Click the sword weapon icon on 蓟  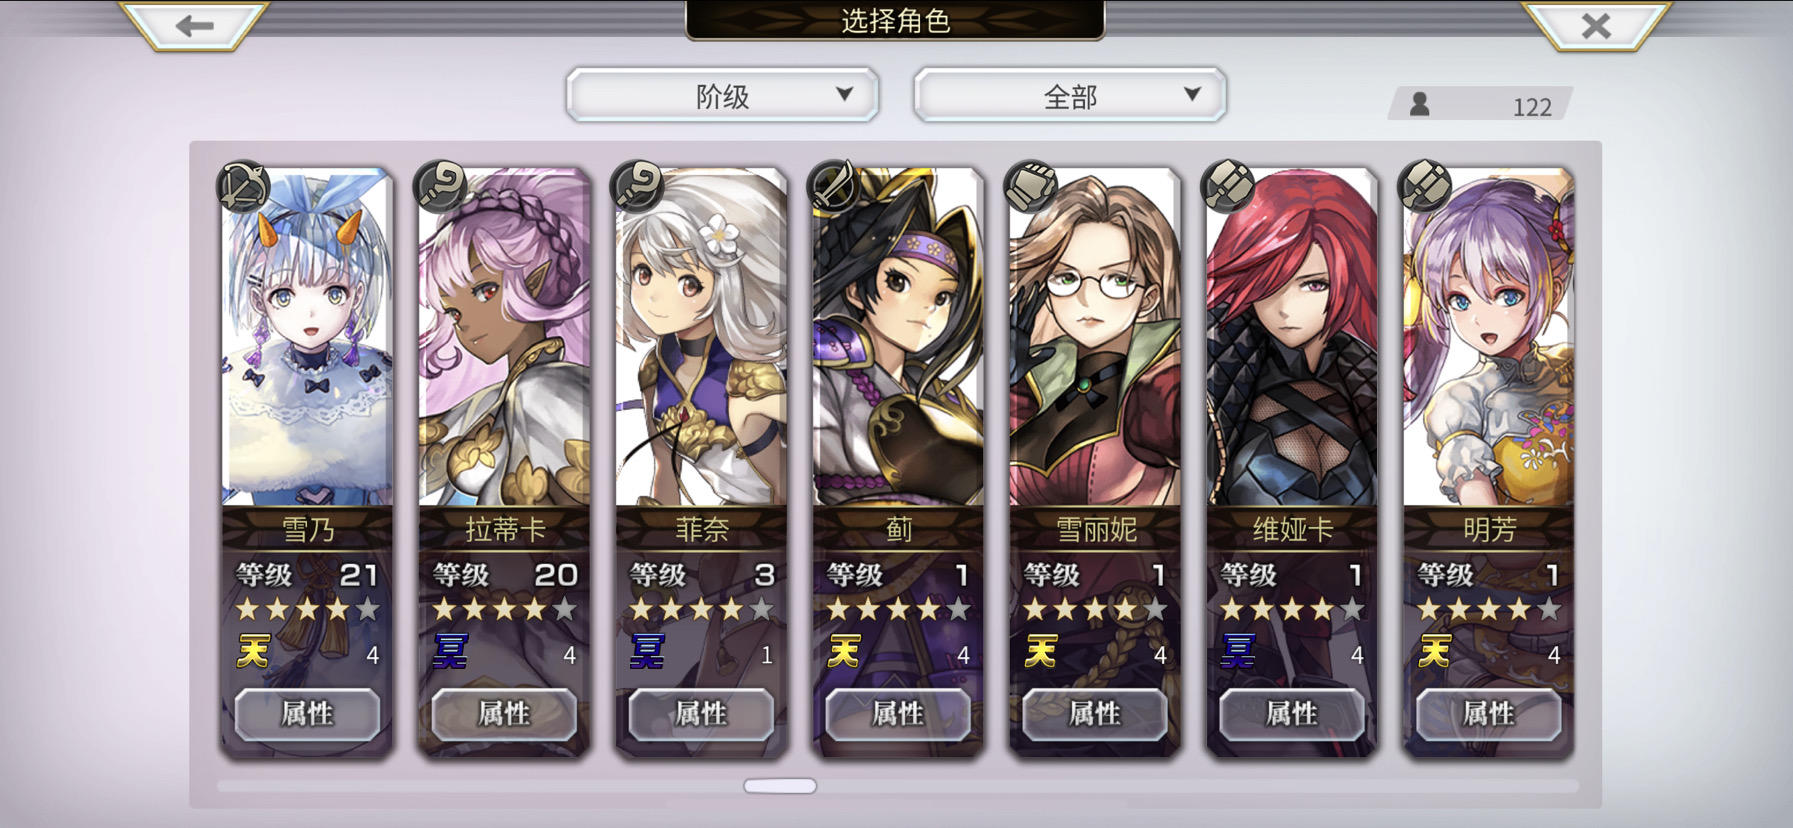tap(834, 186)
